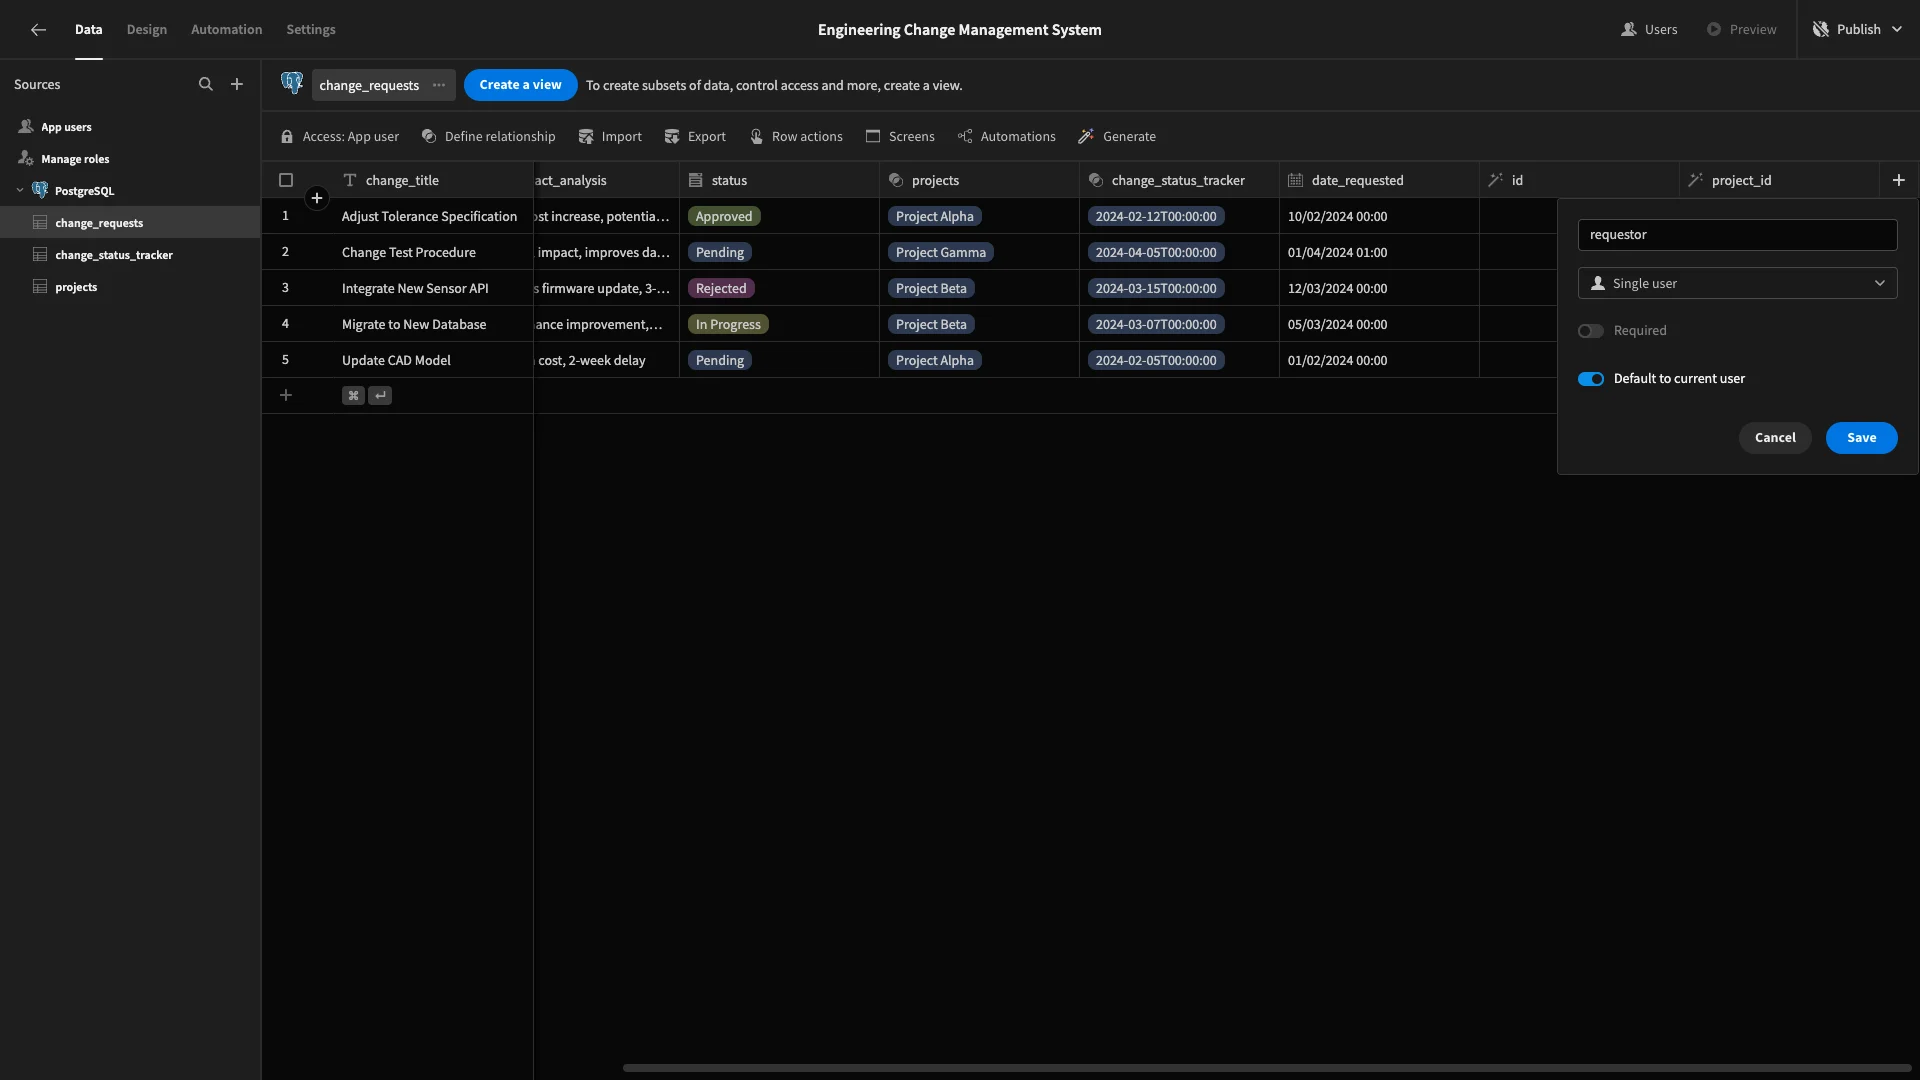Click Create a view button
Screen dimensions: 1920x1080
pyautogui.click(x=521, y=85)
